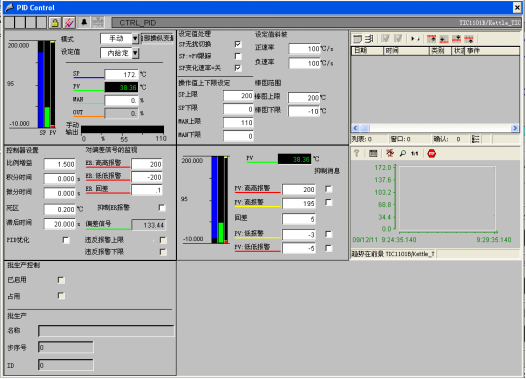Jump to last alarm message icon

coord(444,39)
